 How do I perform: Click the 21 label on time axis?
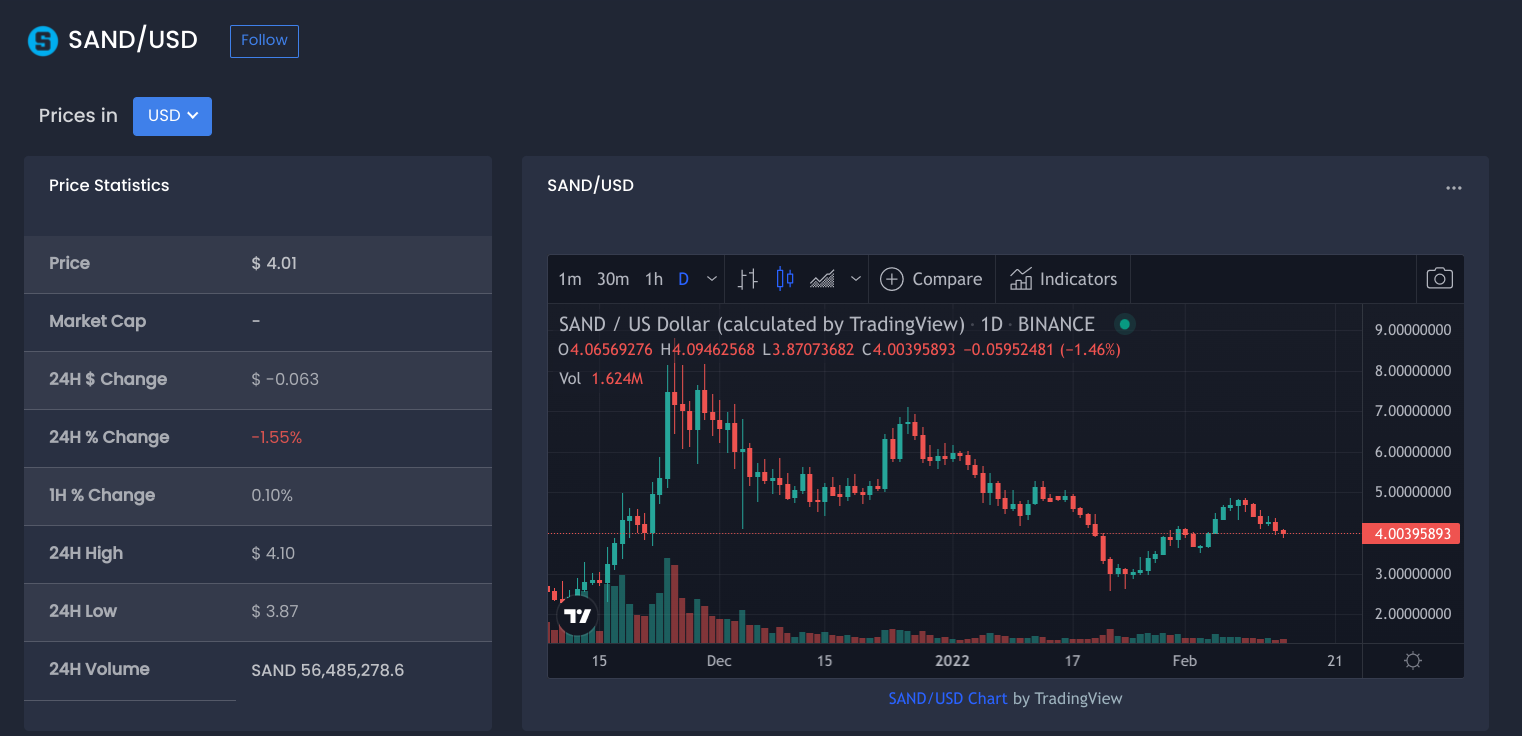coord(1334,661)
